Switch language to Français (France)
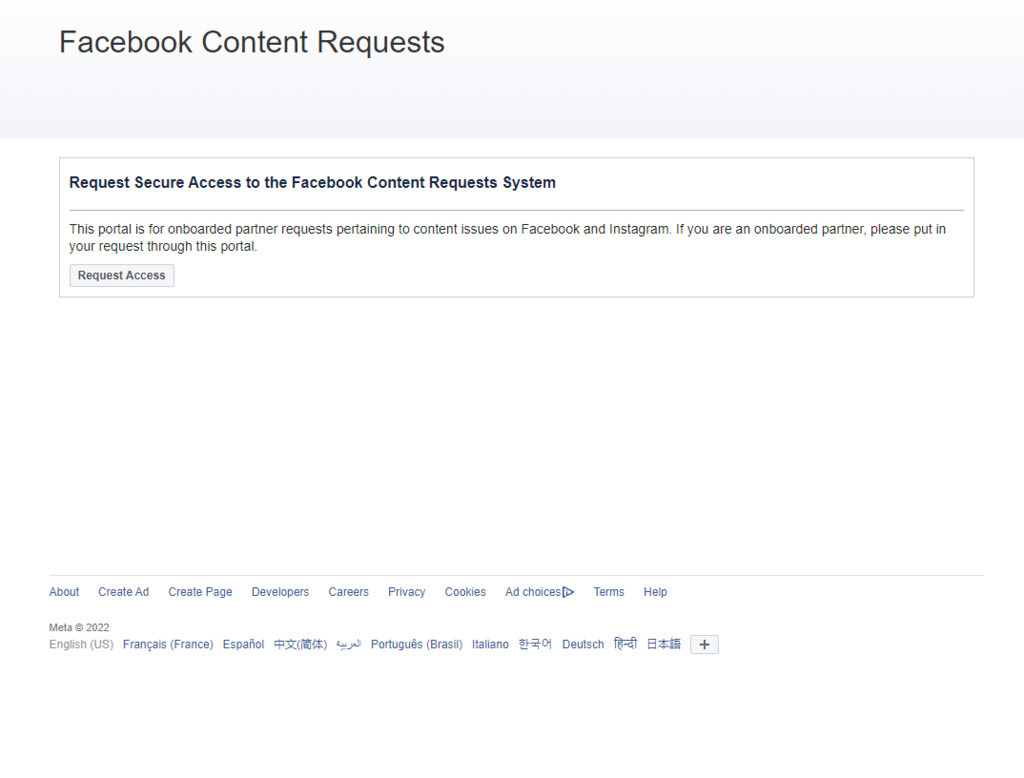The image size is (1024, 778). point(168,645)
